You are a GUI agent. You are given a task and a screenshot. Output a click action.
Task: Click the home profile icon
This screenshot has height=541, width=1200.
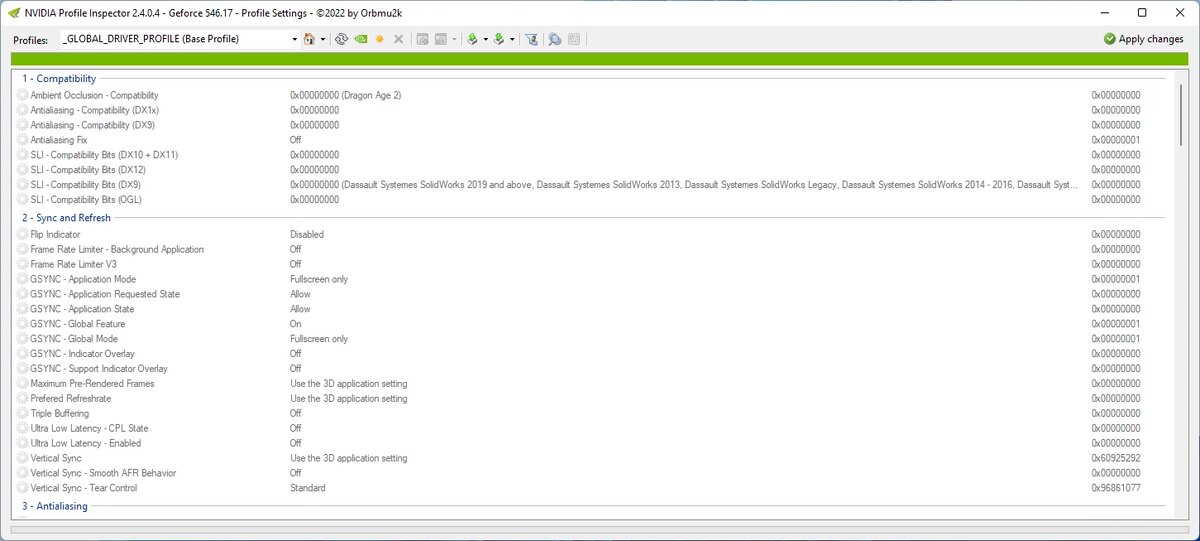click(x=309, y=39)
